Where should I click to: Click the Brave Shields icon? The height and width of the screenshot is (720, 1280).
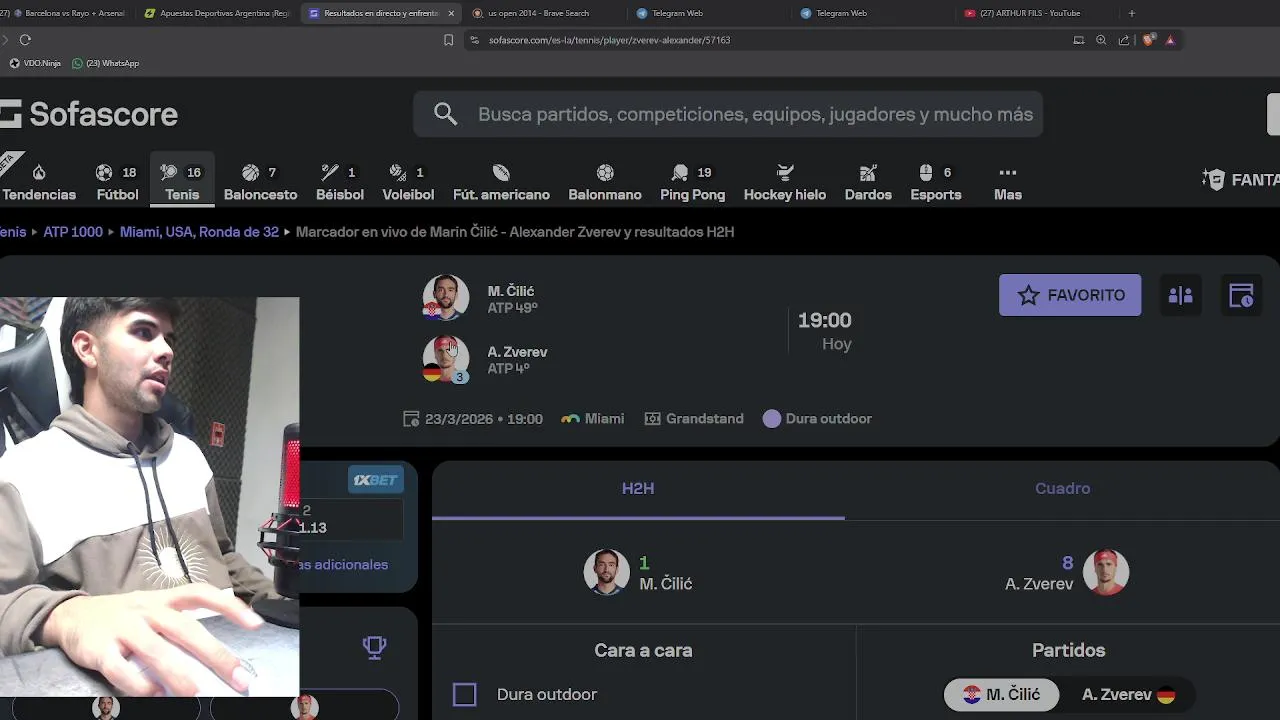point(1148,40)
